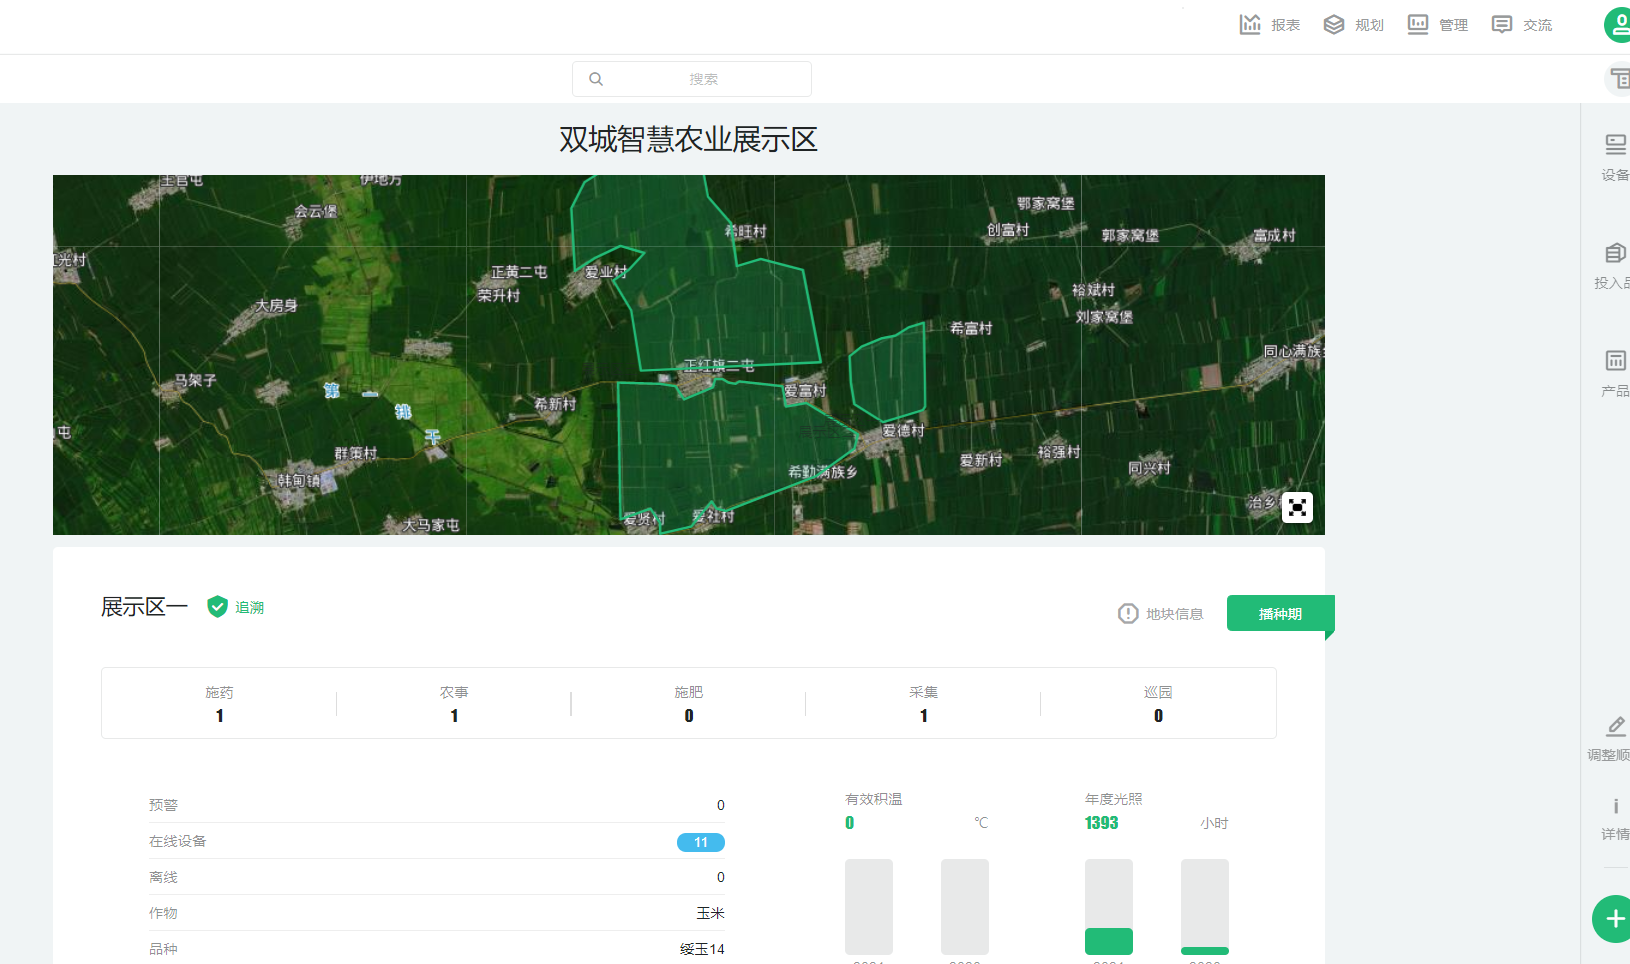Toggle map fullscreen view
This screenshot has width=1630, height=964.
pos(1297,508)
